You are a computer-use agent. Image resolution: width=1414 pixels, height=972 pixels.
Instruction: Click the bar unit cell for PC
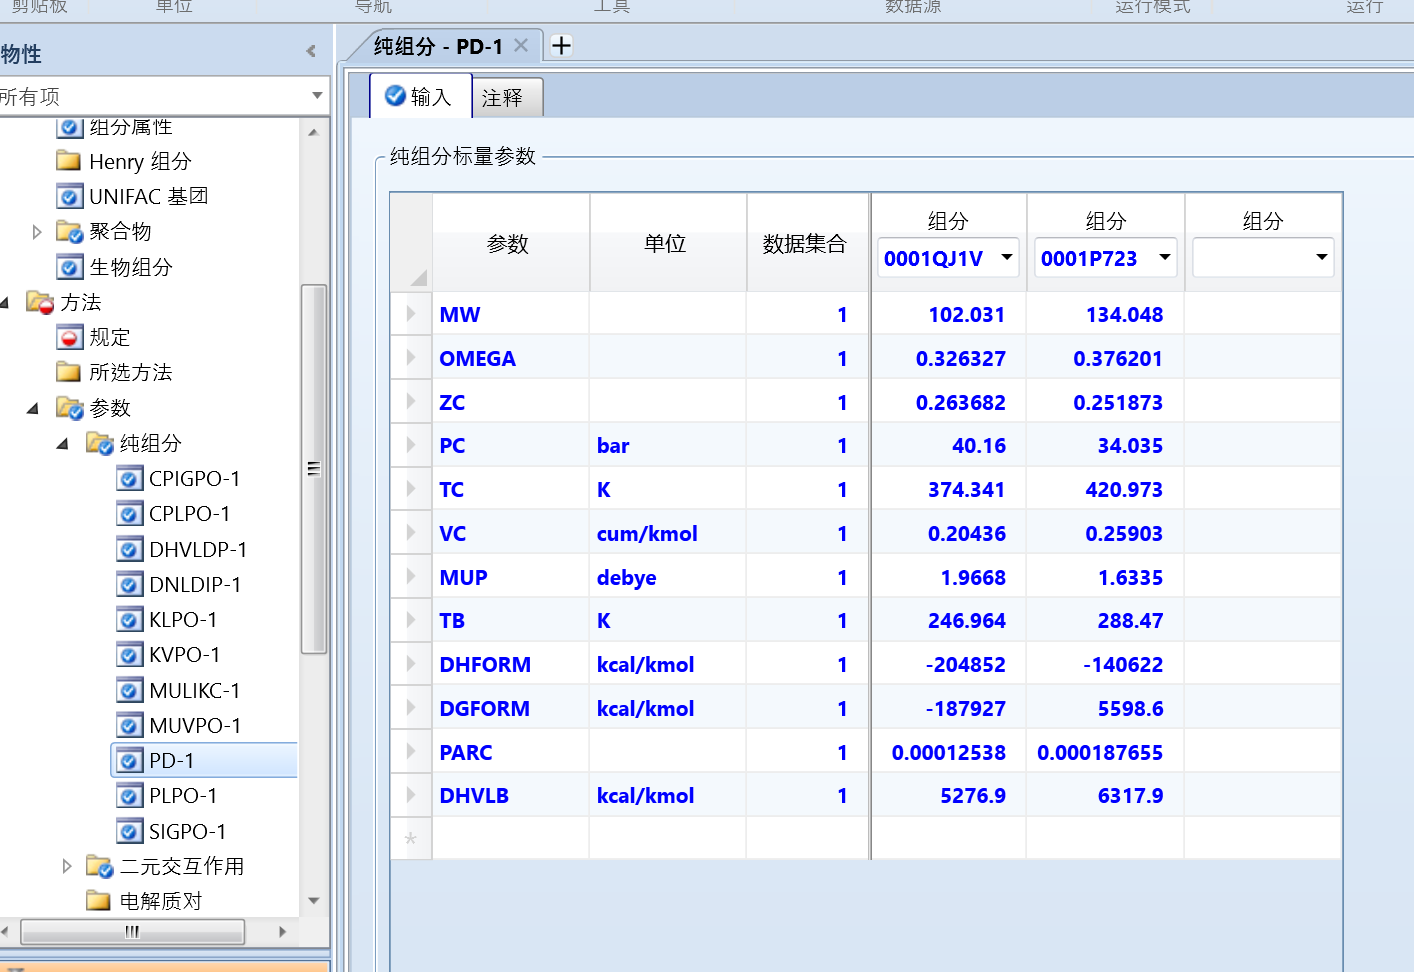(x=667, y=446)
